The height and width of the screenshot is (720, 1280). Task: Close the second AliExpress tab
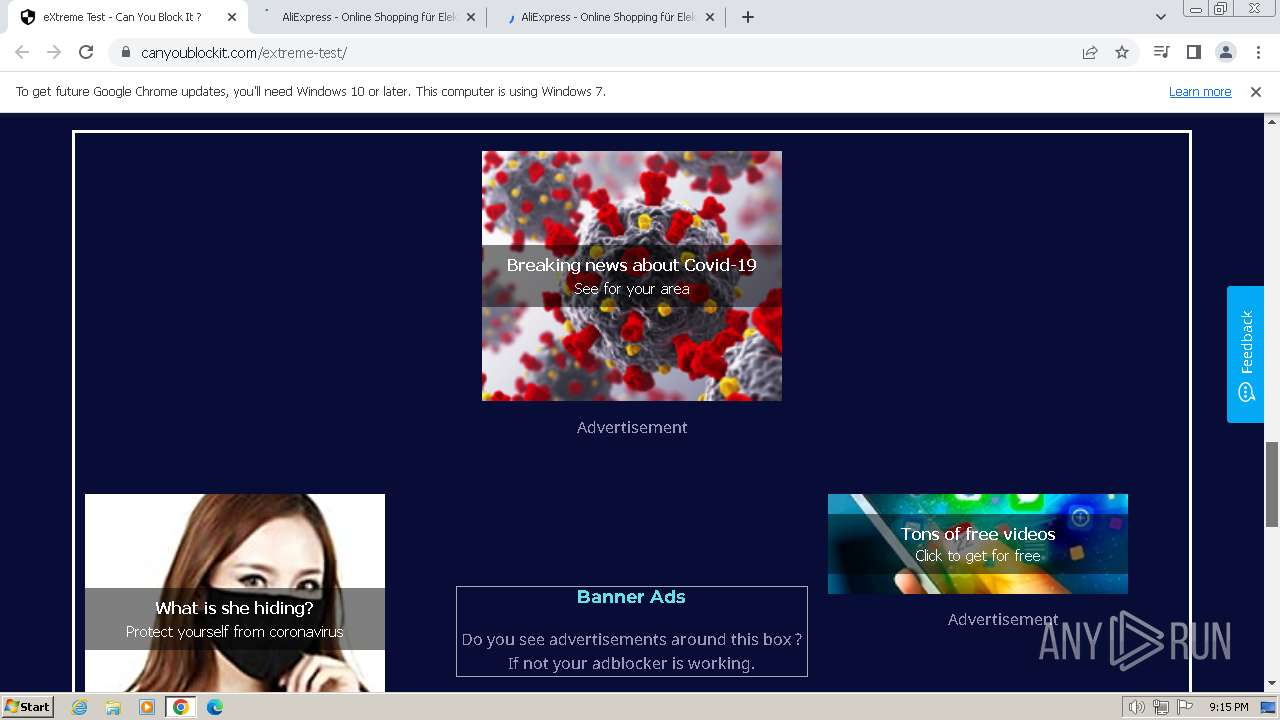point(710,17)
